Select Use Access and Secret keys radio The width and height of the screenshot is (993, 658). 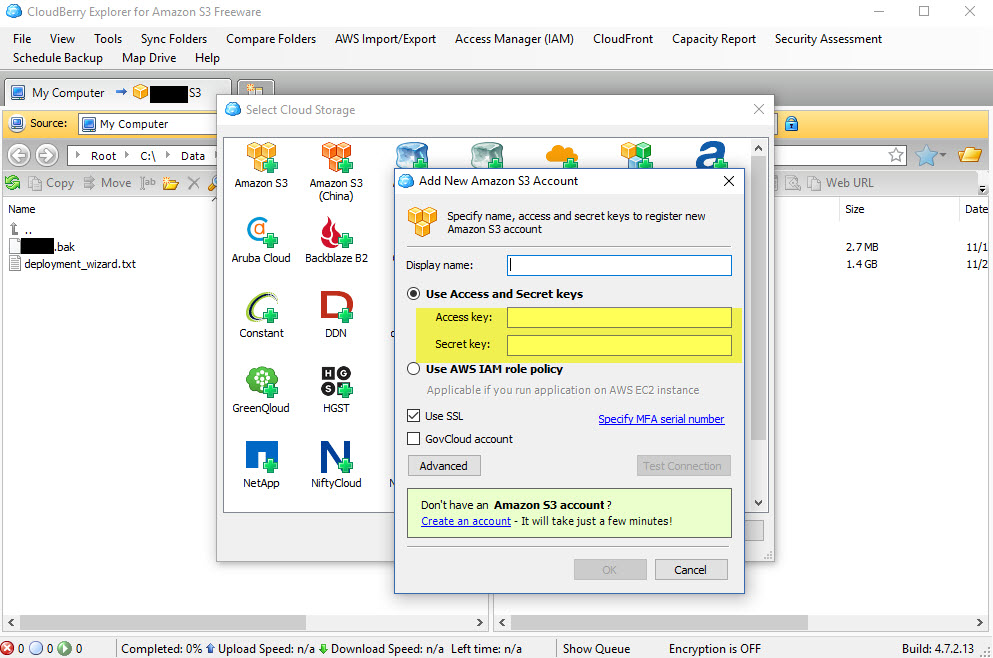click(x=414, y=294)
